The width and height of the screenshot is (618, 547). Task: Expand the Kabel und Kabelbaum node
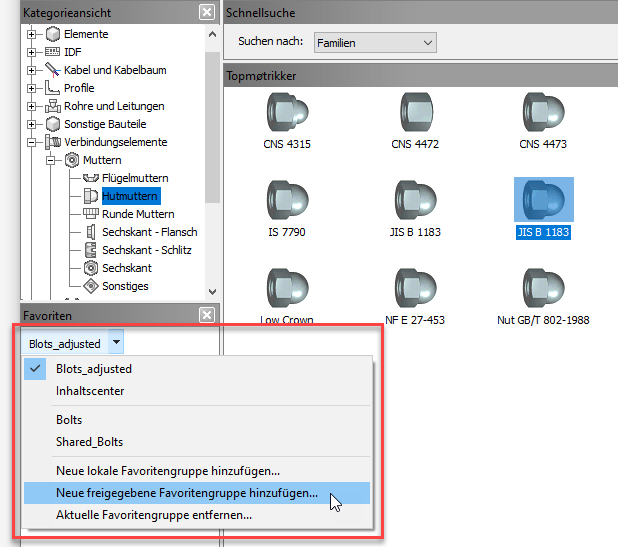32,70
